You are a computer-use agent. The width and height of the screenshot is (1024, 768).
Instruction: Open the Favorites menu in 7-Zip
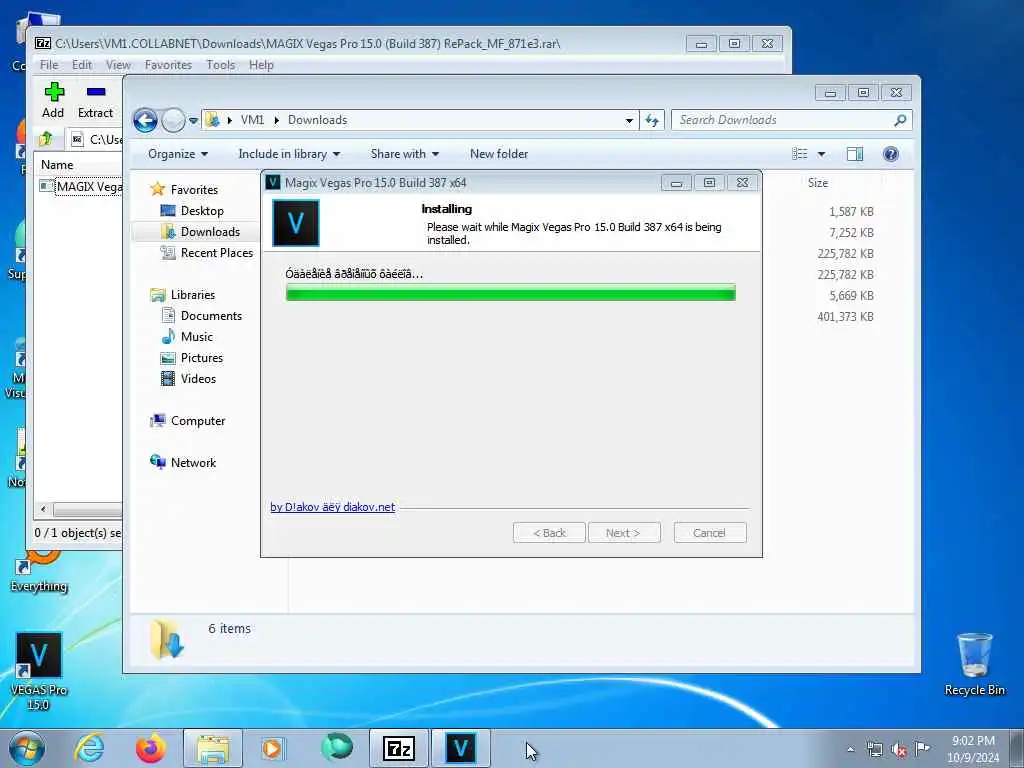[x=168, y=65]
